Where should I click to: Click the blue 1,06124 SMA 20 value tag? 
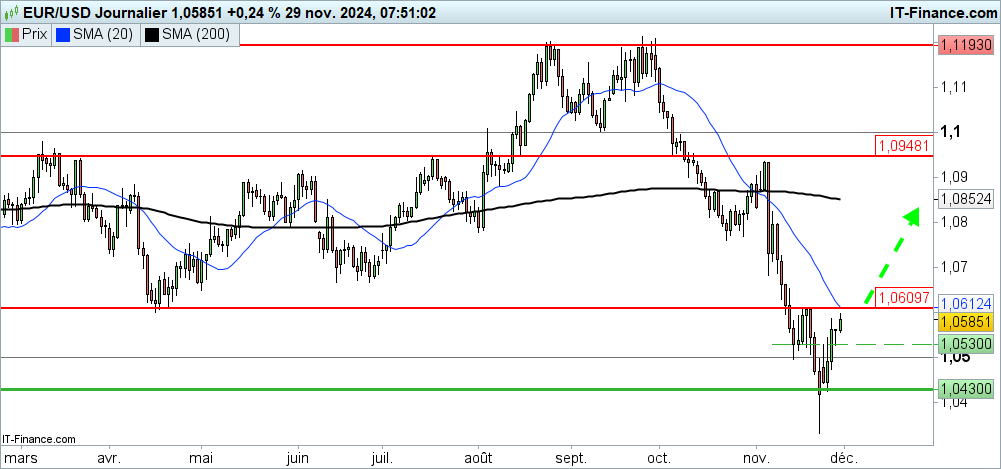[x=965, y=302]
